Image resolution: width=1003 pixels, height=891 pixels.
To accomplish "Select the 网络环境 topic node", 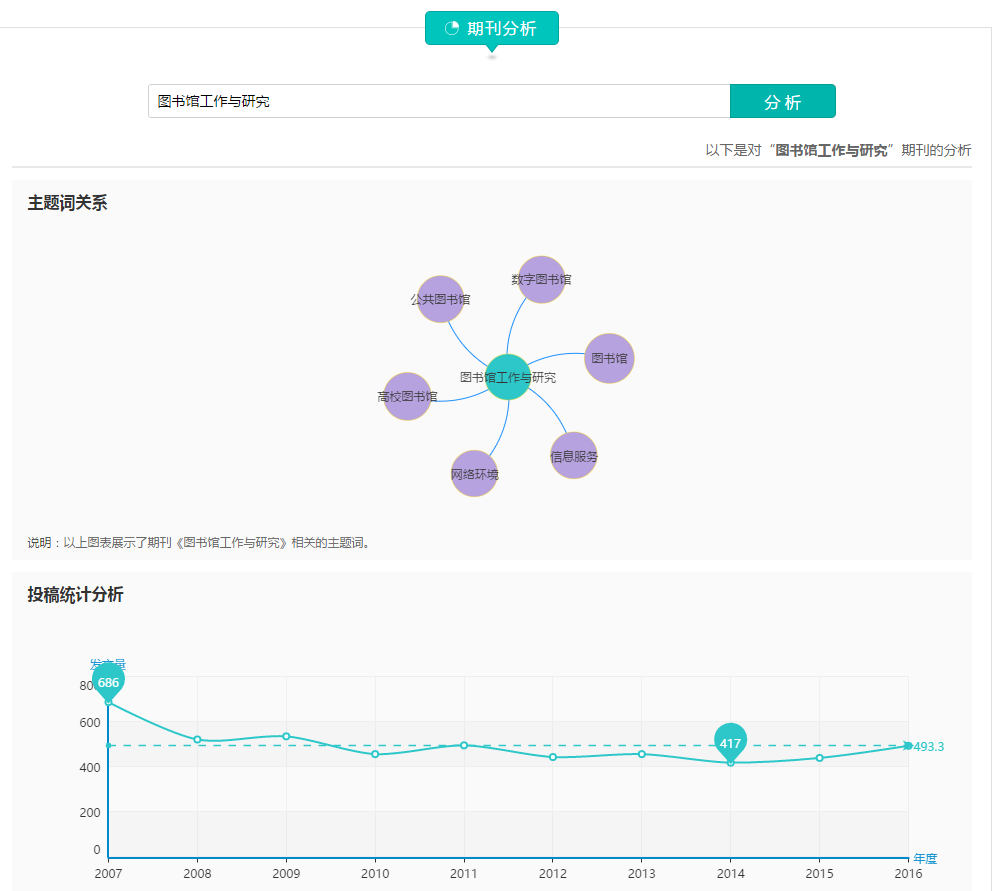I will click(x=474, y=474).
